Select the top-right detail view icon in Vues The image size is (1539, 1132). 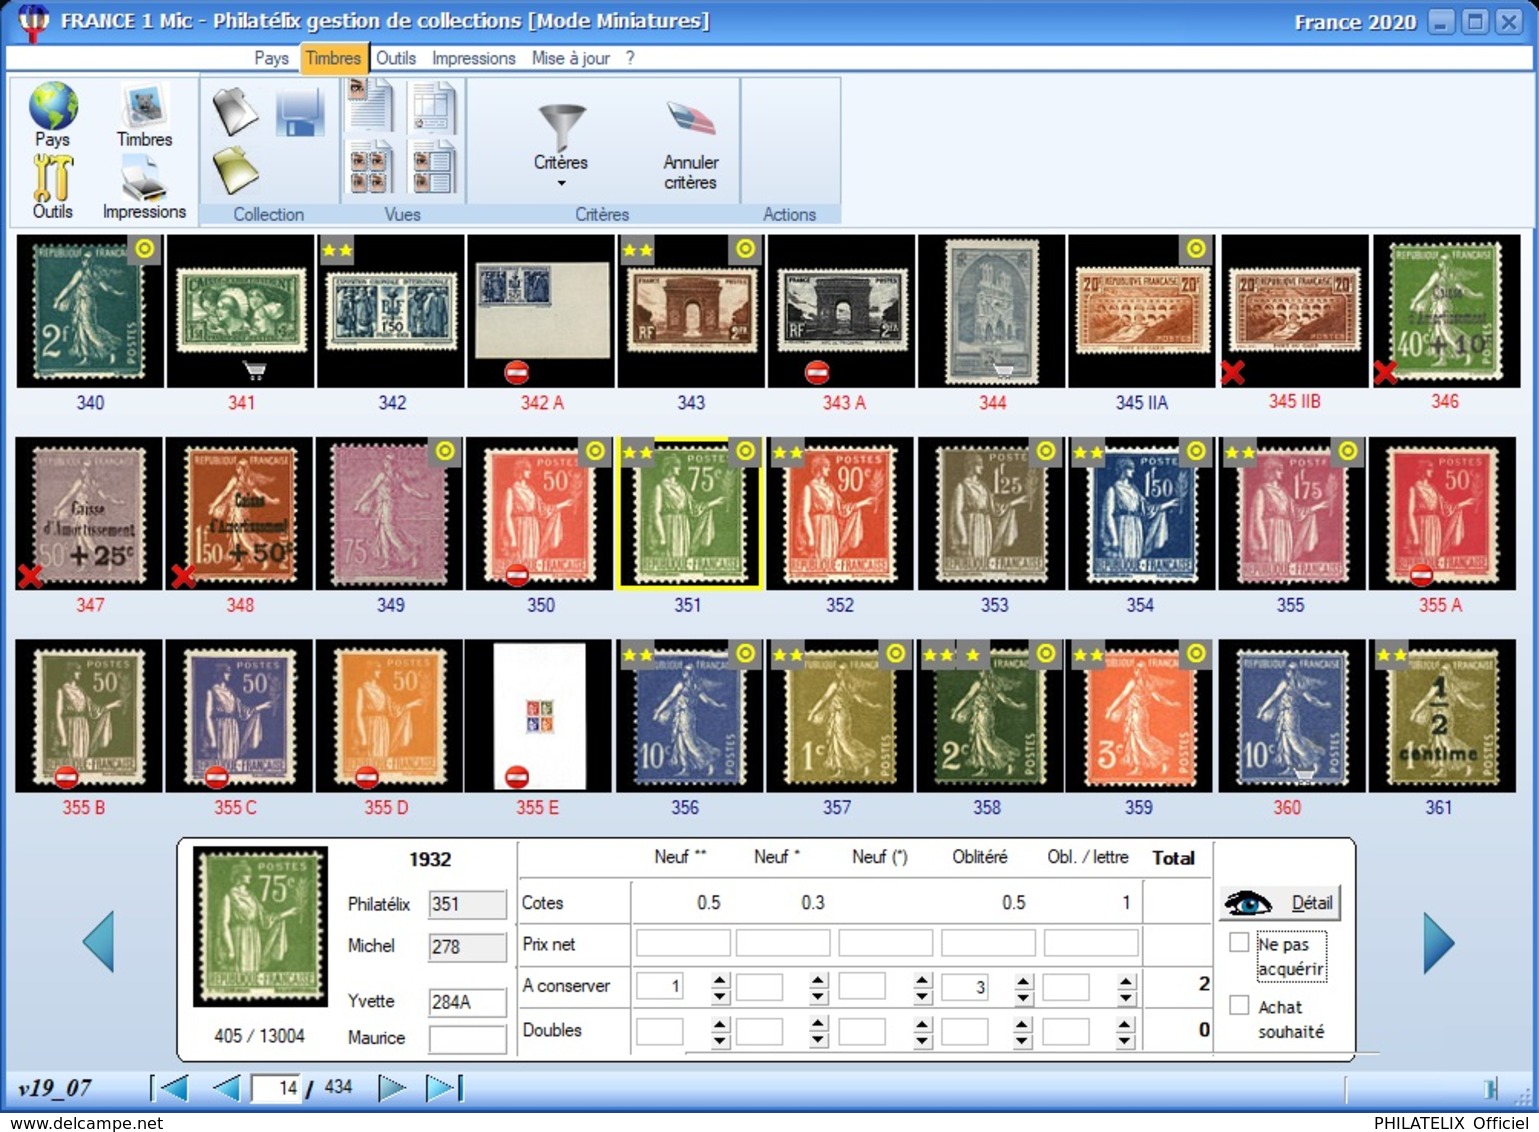tap(434, 108)
